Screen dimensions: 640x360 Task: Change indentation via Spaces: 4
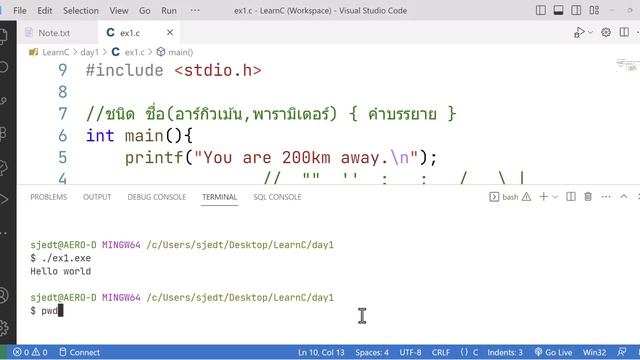click(x=372, y=352)
